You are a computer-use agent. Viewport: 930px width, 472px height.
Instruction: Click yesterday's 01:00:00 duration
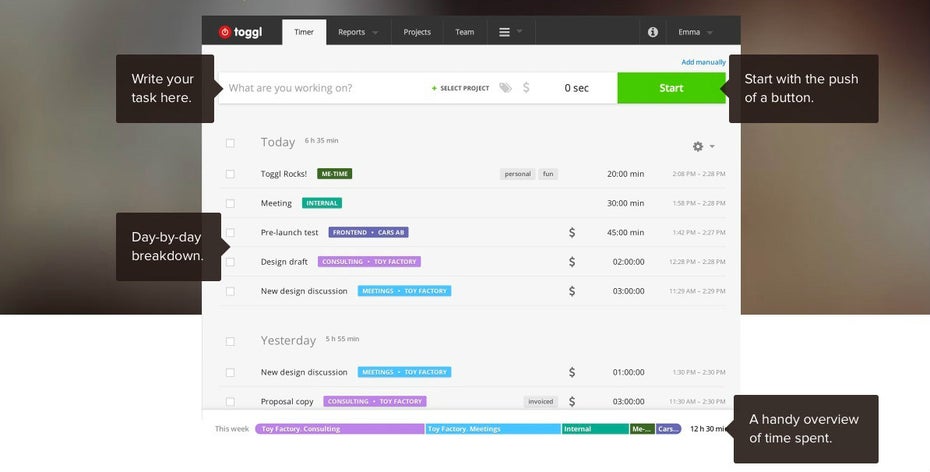(x=629, y=372)
